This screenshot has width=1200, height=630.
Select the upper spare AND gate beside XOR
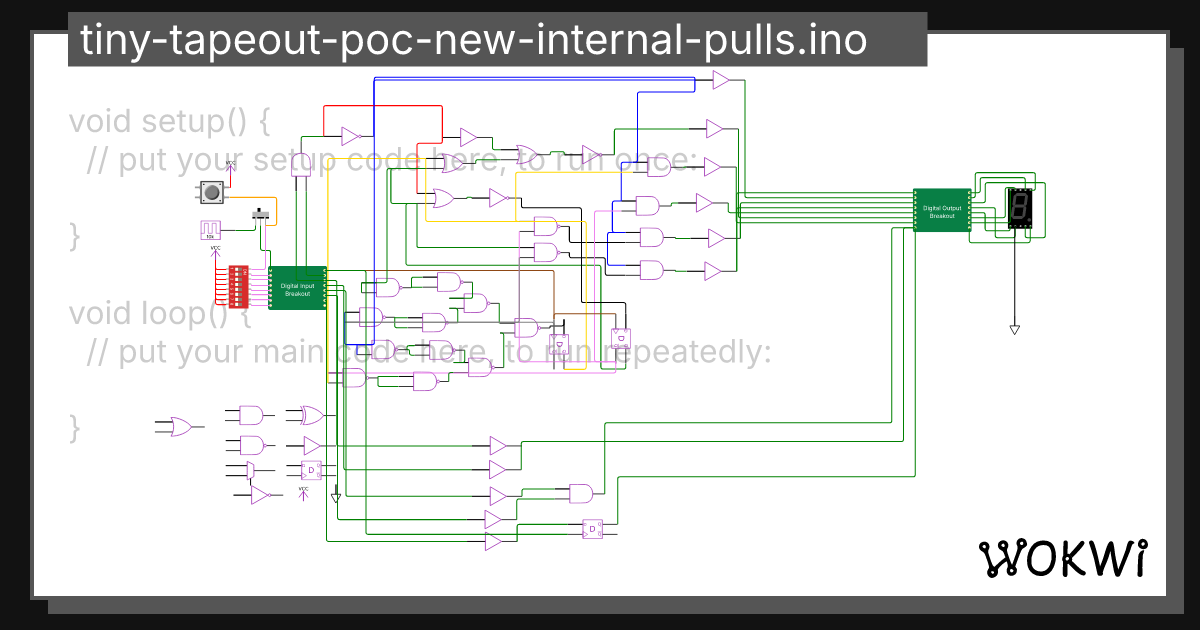(250, 414)
